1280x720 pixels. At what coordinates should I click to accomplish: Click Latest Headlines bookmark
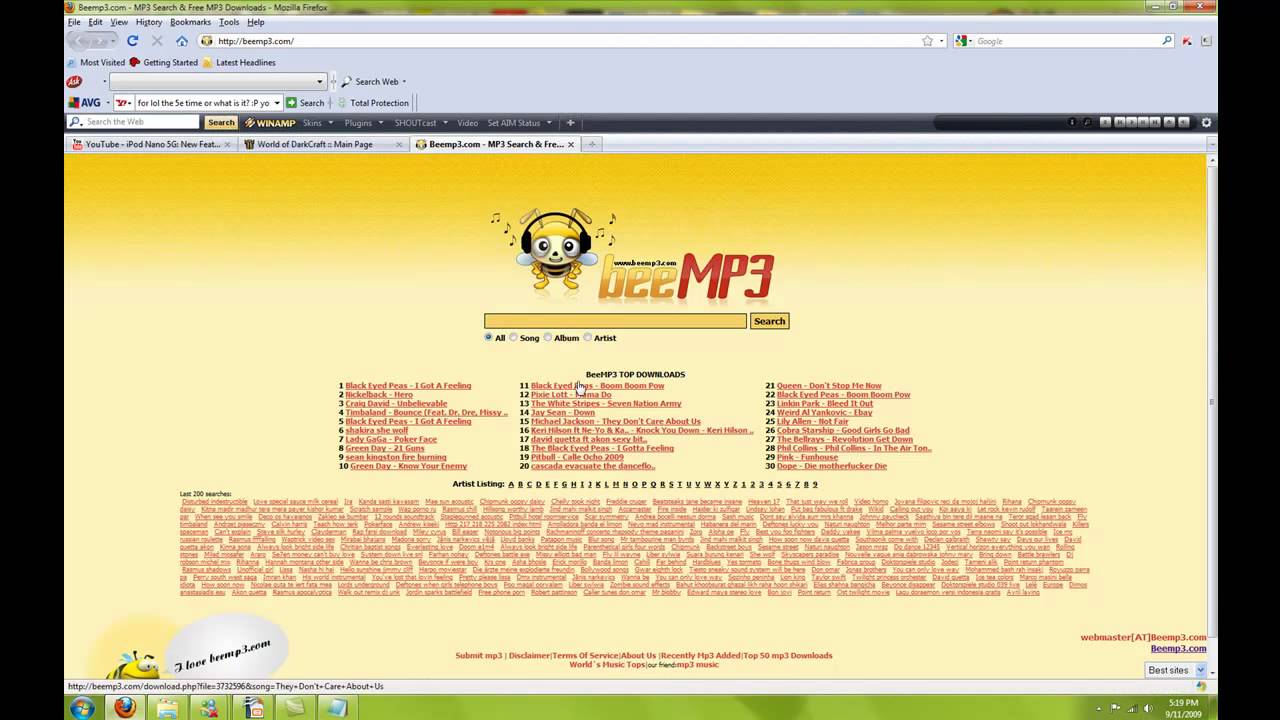coord(239,62)
